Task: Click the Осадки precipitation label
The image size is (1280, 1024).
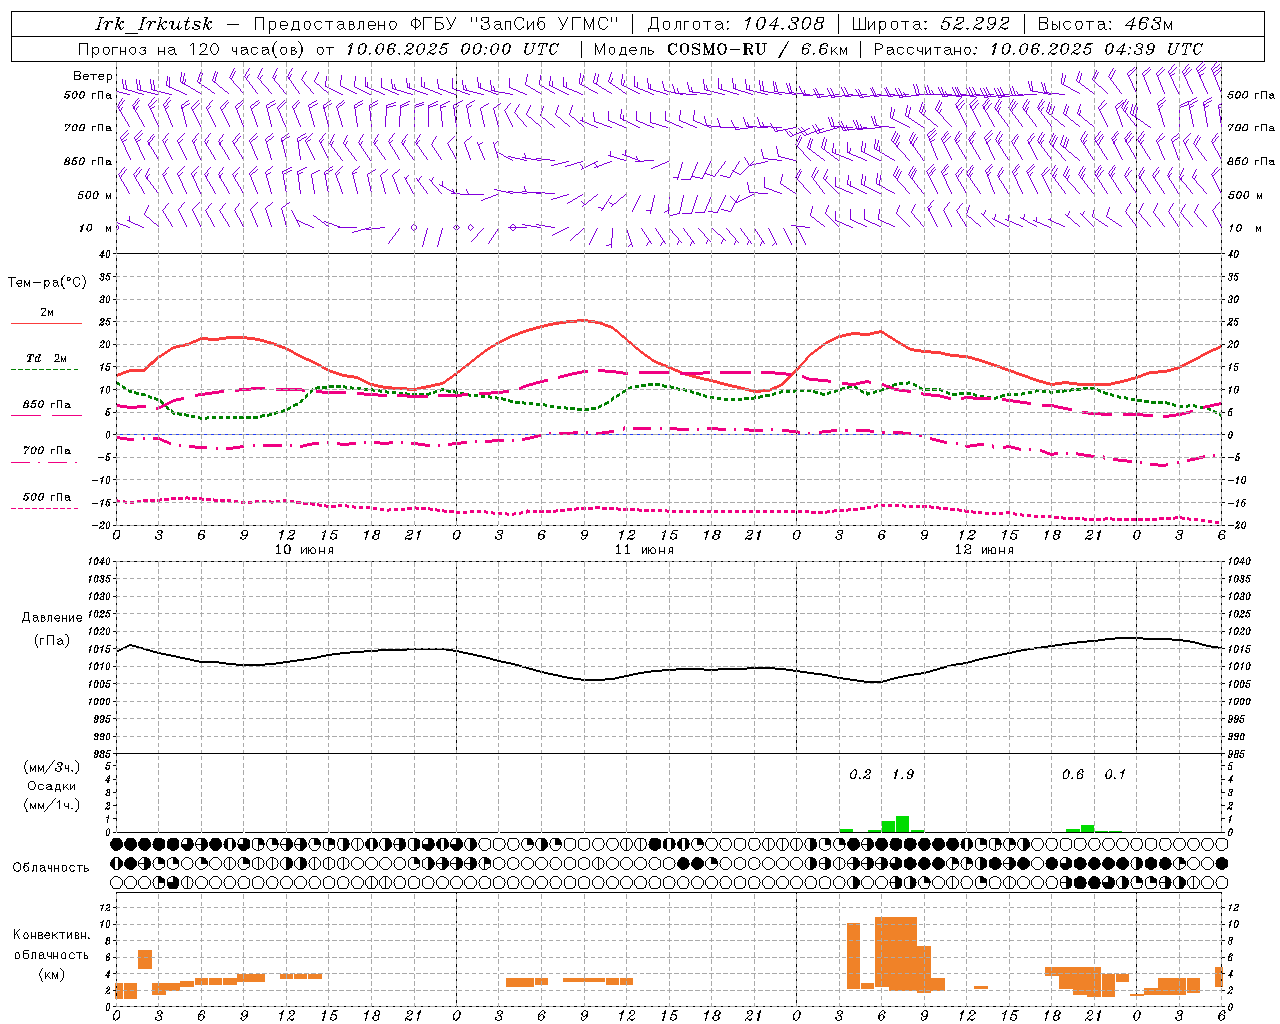Action: pos(51,786)
